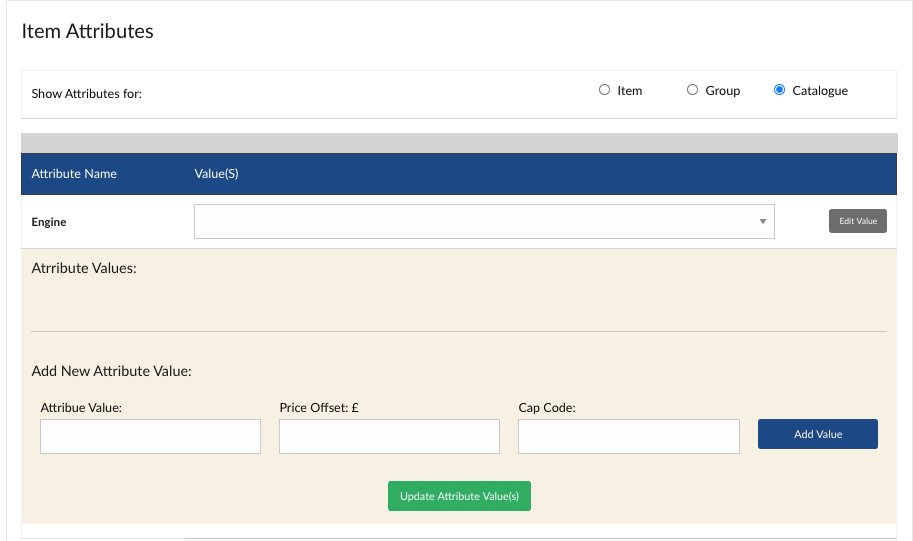The width and height of the screenshot is (913, 541).
Task: Click the 'Price Offset: £' field label
Action: [x=319, y=408]
